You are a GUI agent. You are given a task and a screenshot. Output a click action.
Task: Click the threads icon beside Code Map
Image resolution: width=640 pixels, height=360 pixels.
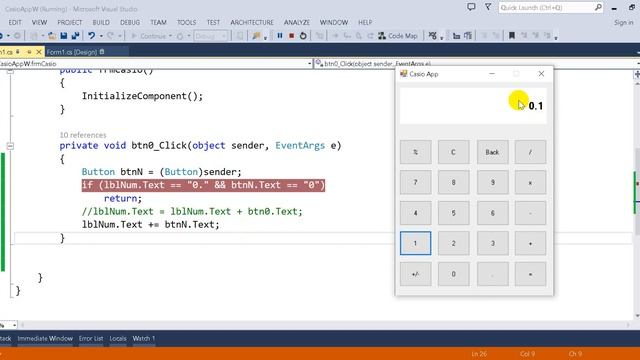click(432, 36)
